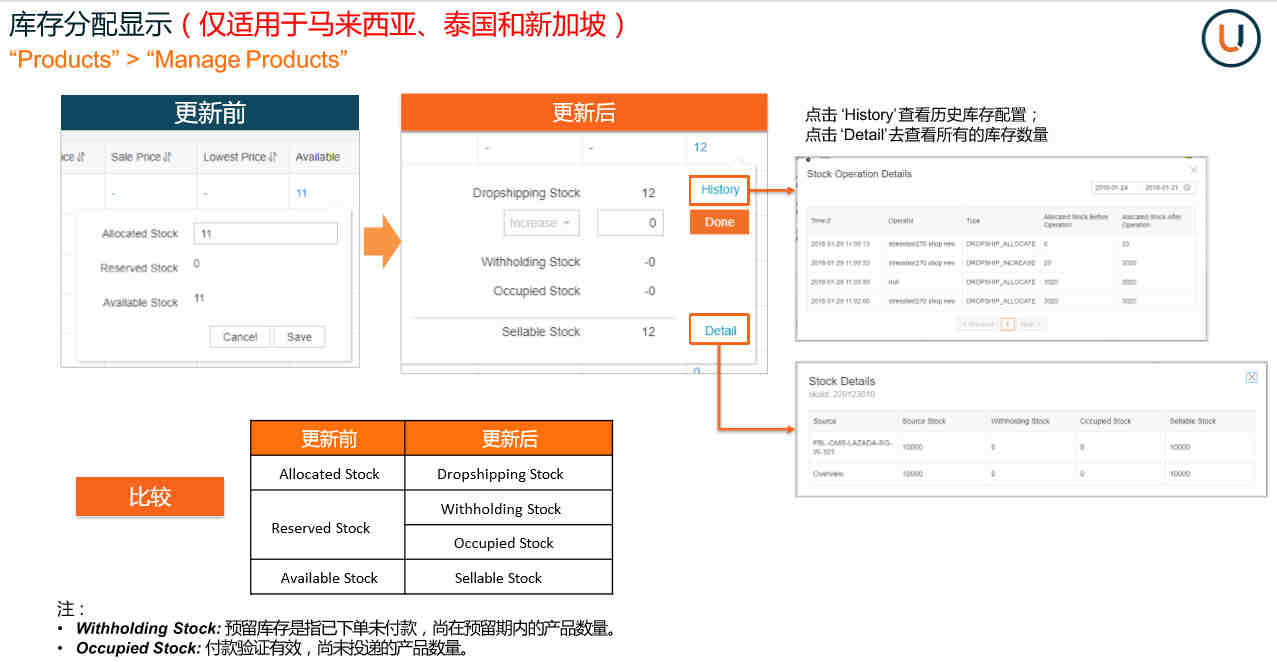
Task: Close the Stock Details popup
Action: coord(1251,377)
